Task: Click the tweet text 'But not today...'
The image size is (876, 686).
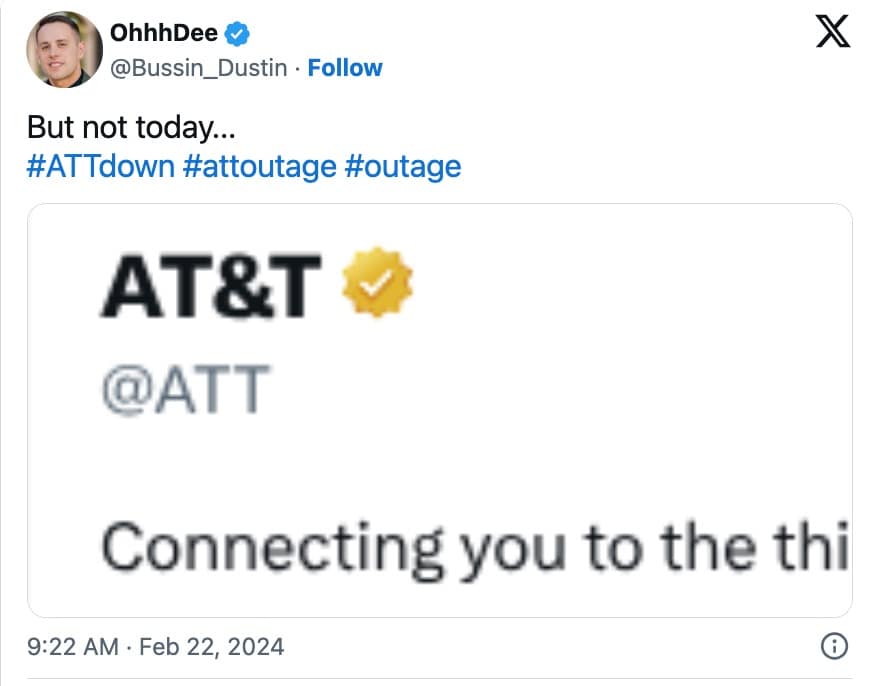Action: (119, 127)
